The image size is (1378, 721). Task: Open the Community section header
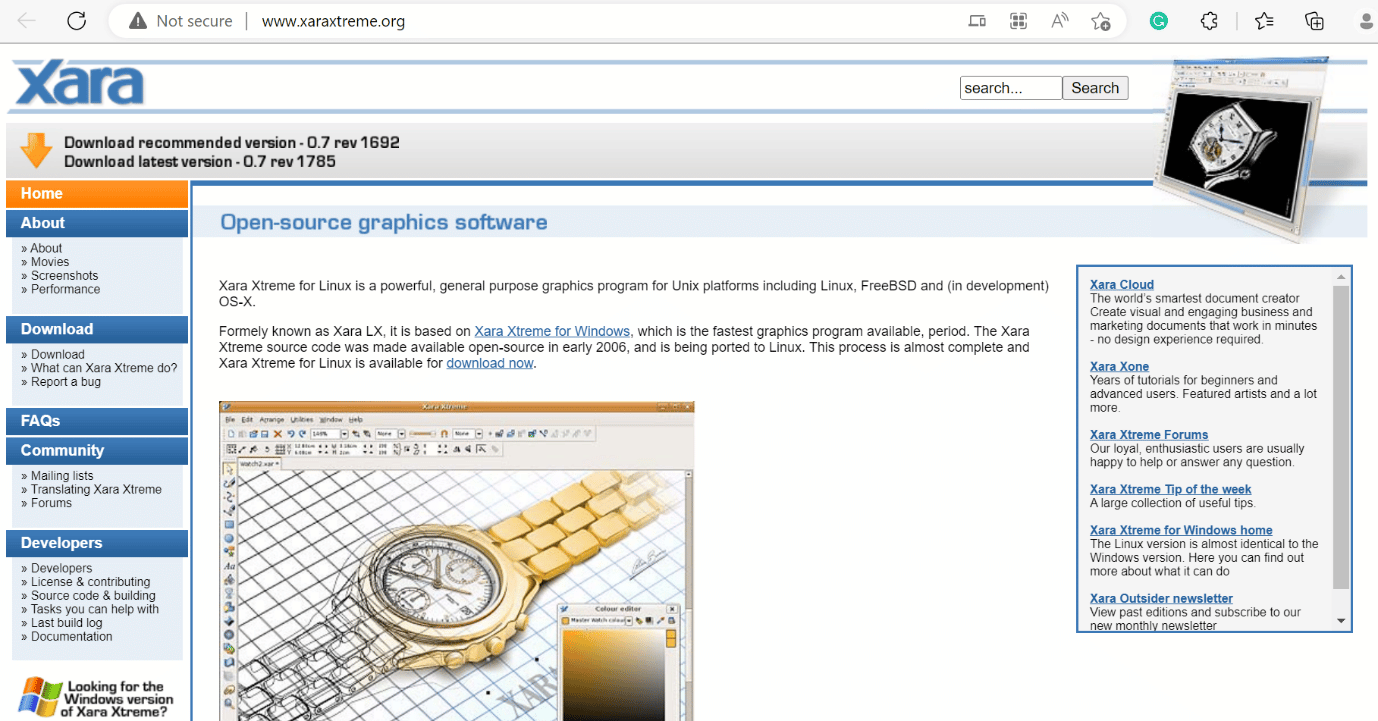[x=97, y=451]
